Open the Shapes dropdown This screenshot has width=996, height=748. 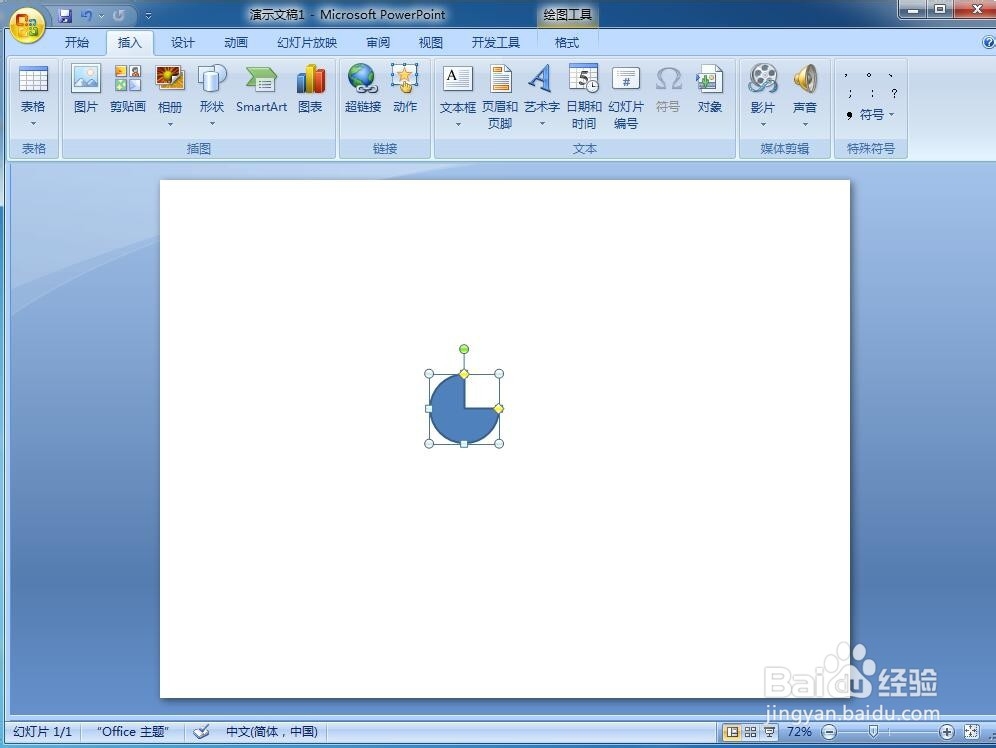(211, 95)
